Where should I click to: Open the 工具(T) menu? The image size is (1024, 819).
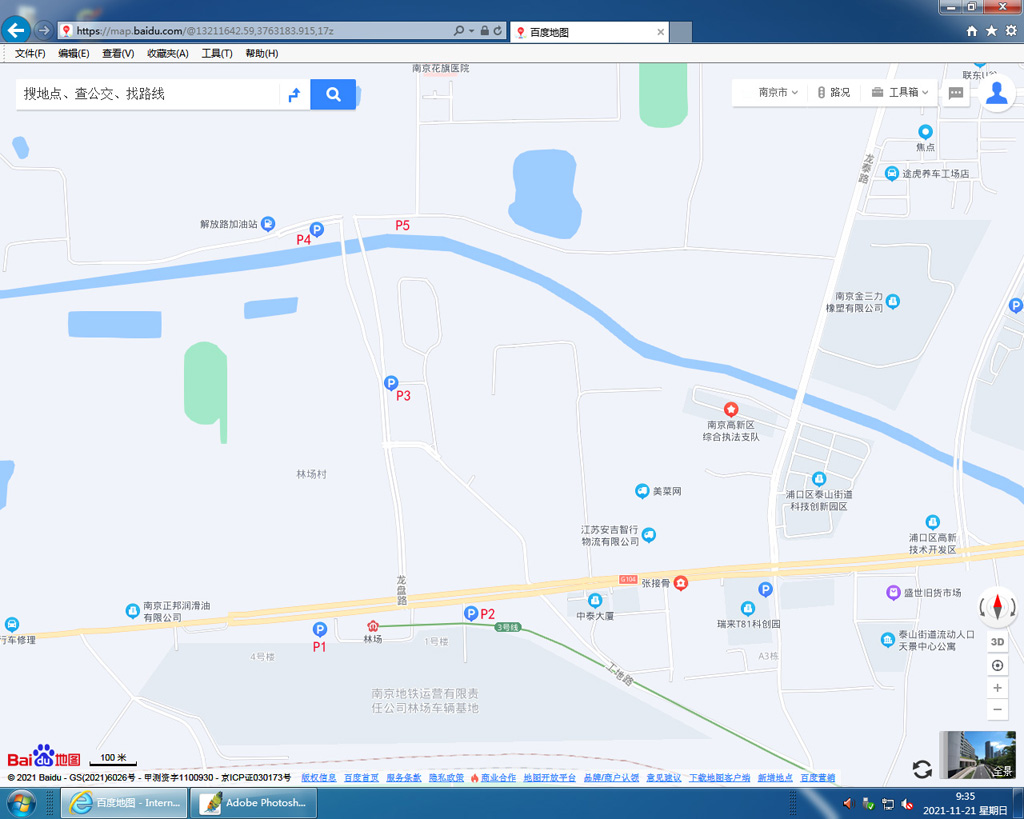[217, 54]
